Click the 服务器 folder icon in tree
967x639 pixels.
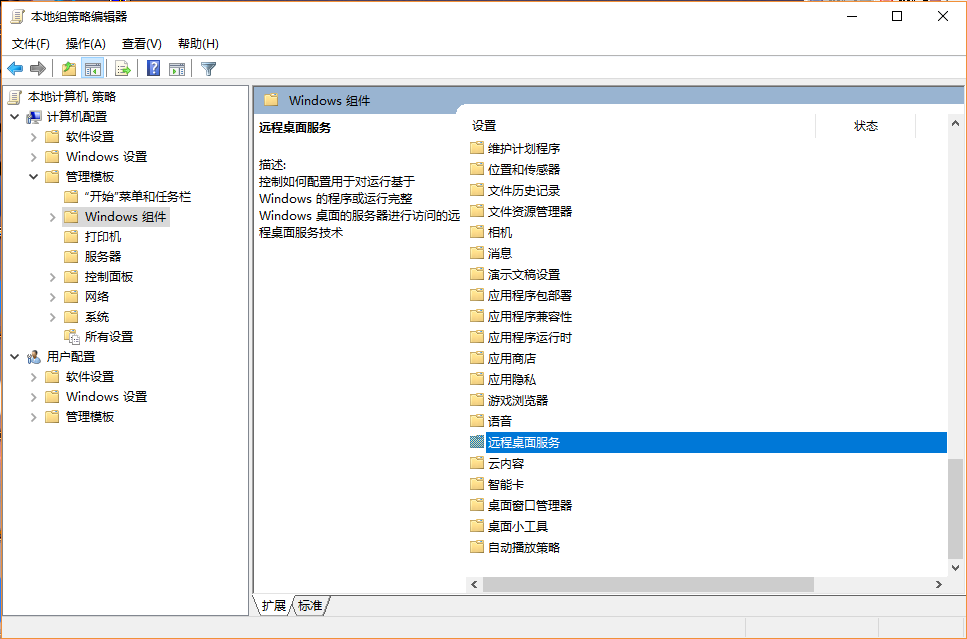click(x=72, y=257)
